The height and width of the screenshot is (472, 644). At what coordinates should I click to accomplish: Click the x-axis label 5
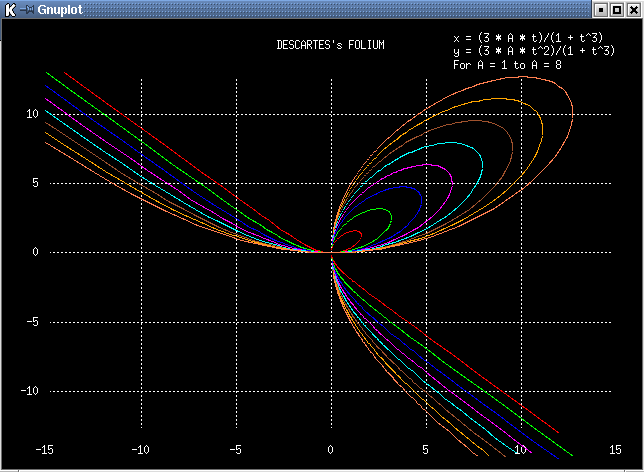pyautogui.click(x=426, y=450)
